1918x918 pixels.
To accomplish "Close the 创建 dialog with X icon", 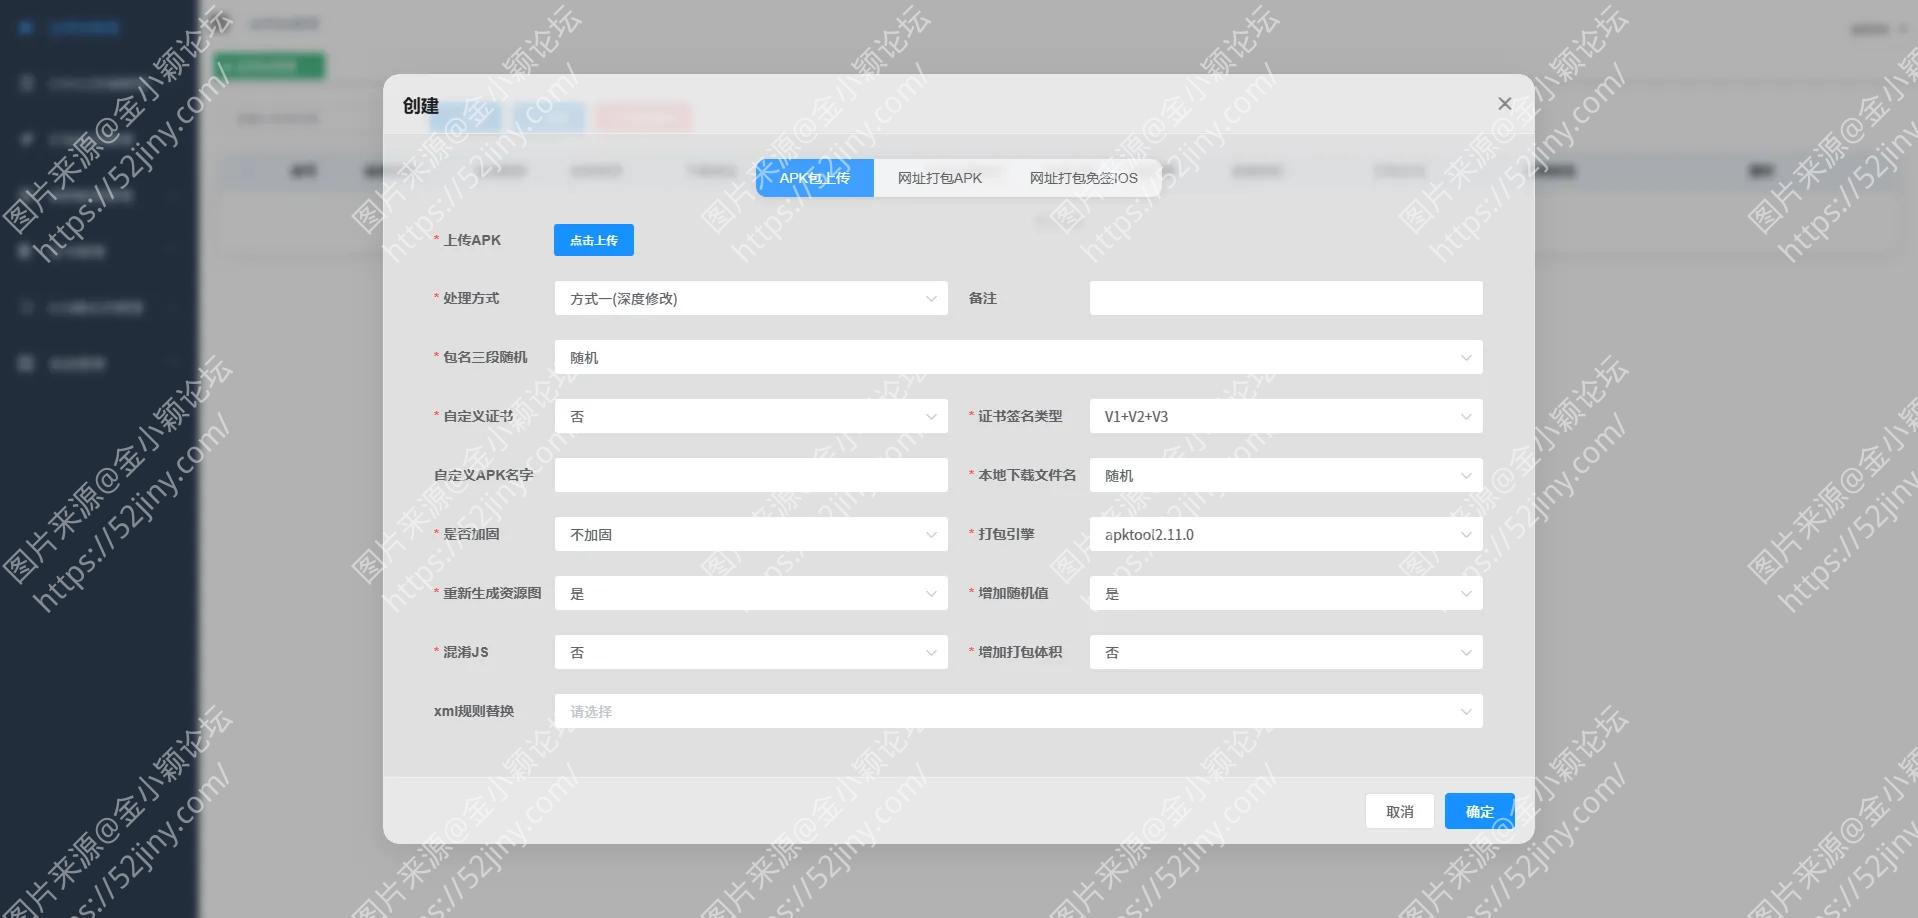I will (x=1504, y=104).
